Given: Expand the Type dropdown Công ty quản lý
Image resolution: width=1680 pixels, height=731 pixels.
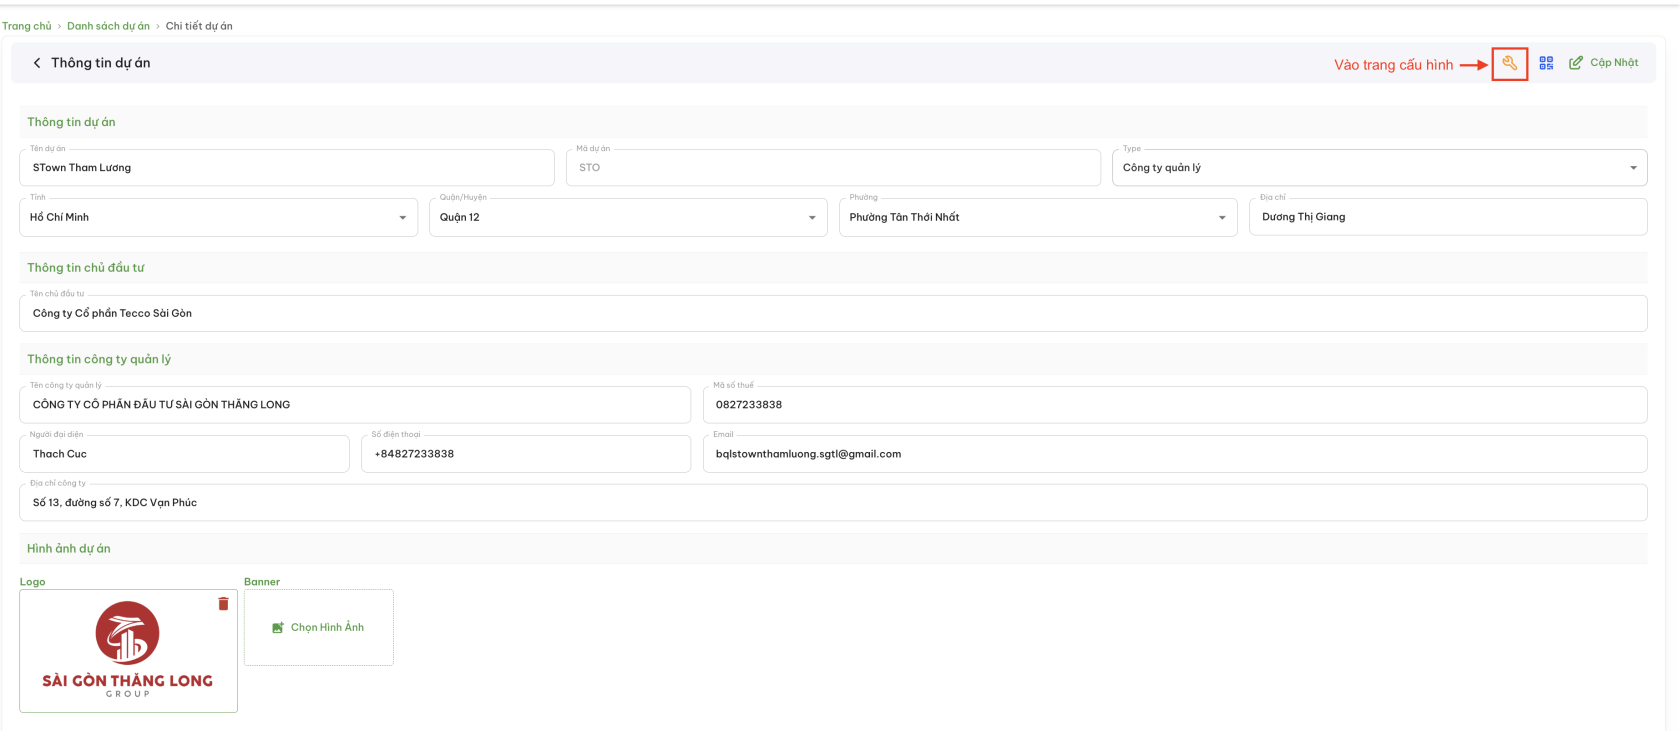Looking at the screenshot, I should pos(1379,168).
